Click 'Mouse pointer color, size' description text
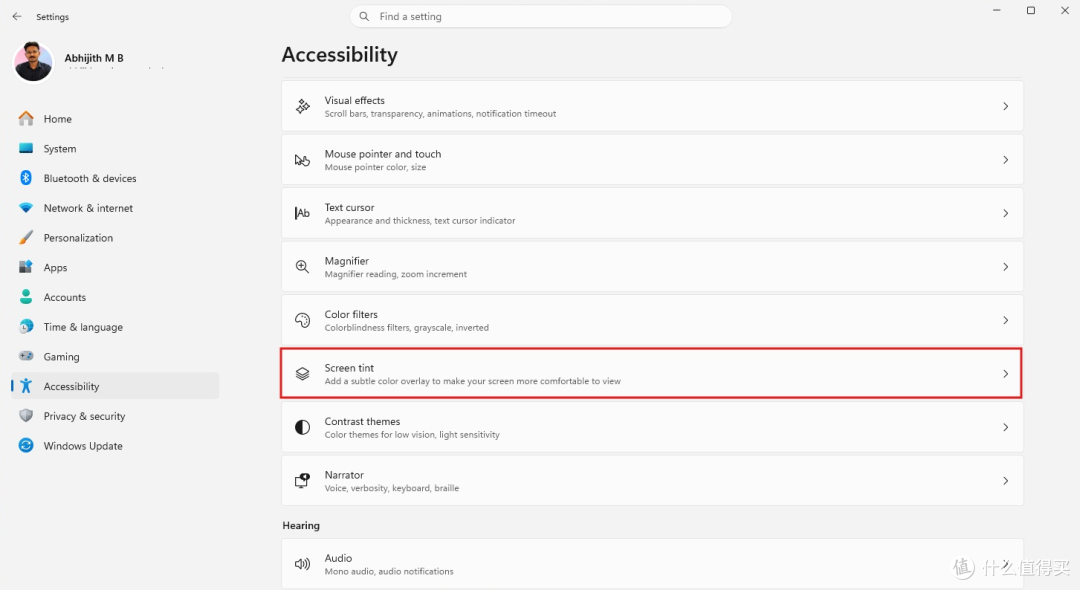 pyautogui.click(x=375, y=167)
